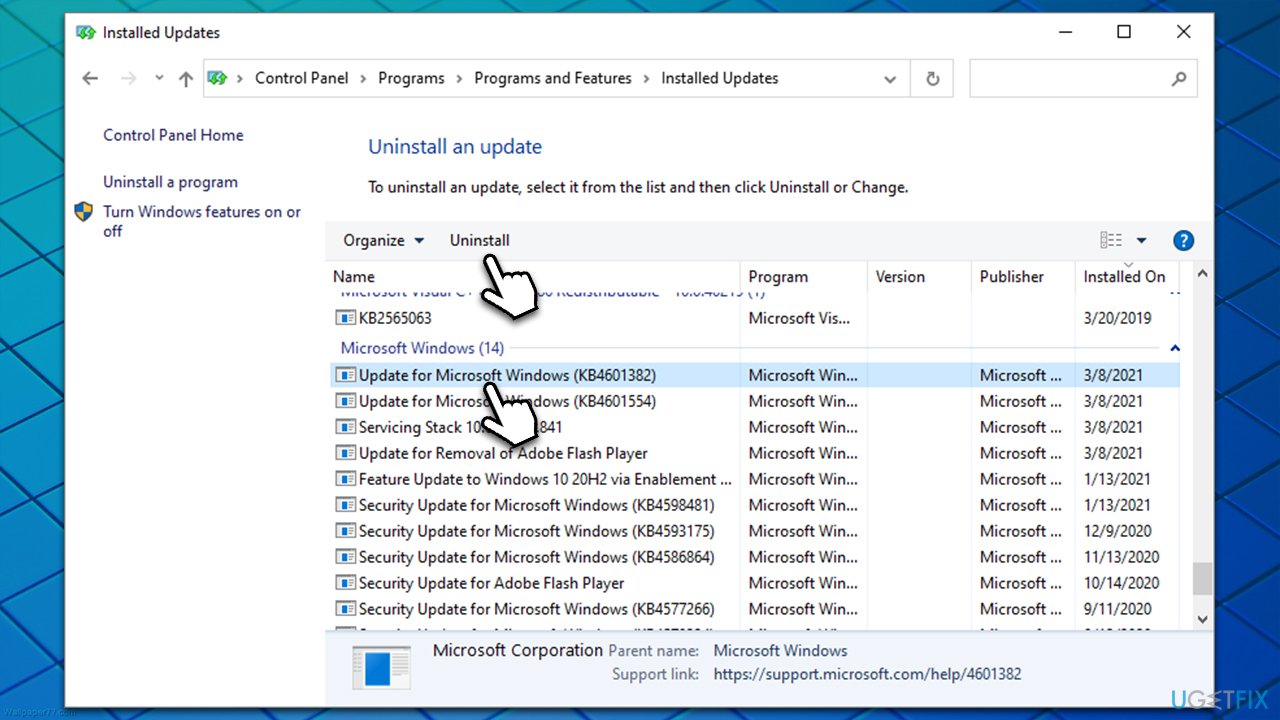Refresh the page using the refresh icon

[x=931, y=78]
